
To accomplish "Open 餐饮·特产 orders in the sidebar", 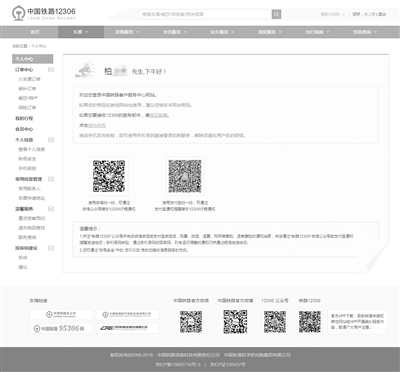I will tap(28, 98).
